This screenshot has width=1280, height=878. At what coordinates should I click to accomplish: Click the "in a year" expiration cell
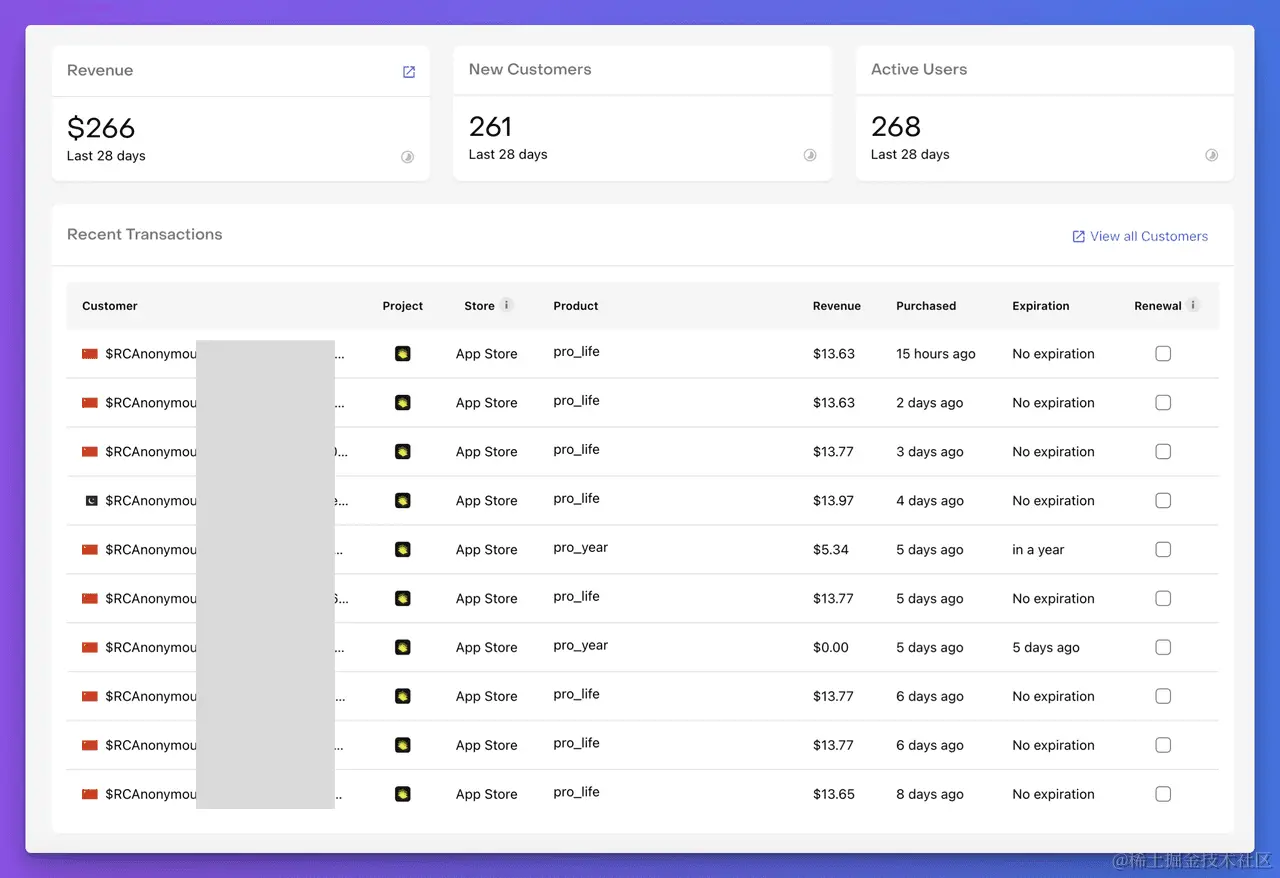[1038, 550]
